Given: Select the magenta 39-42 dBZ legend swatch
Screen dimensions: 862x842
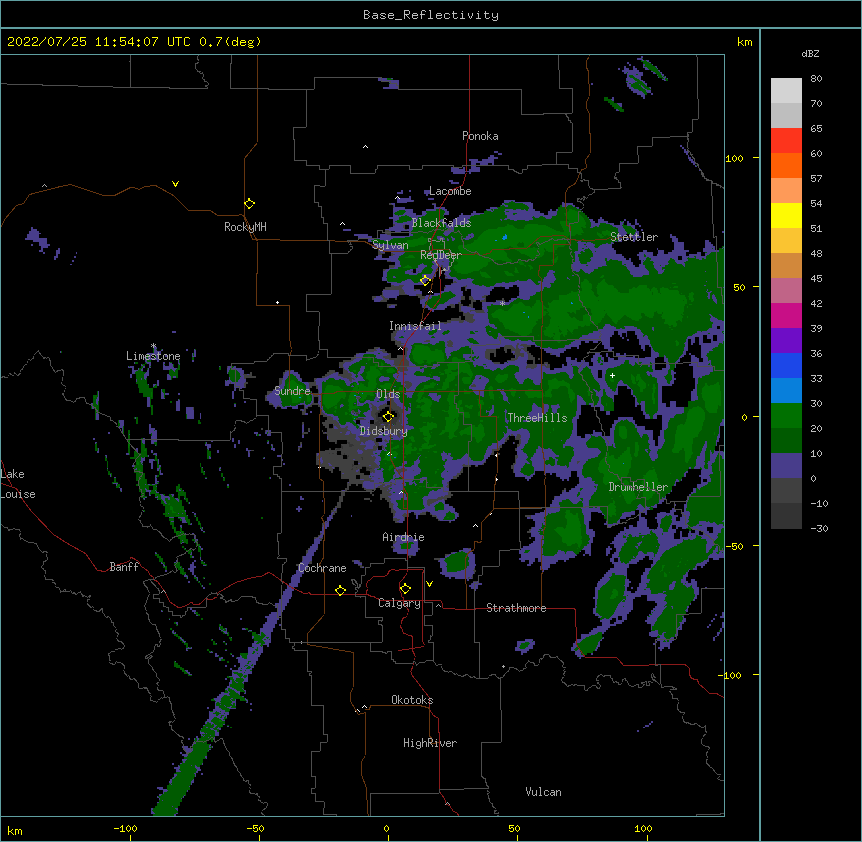Looking at the screenshot, I should point(786,315).
